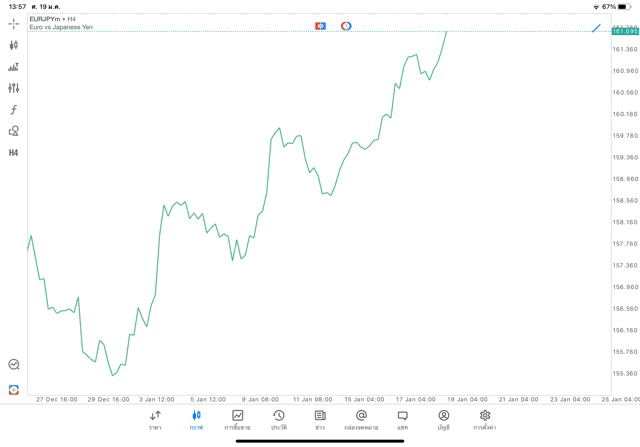Image resolution: width=640 pixels, height=447 pixels.
Task: Select the กราฟ chart tab
Action: pyautogui.click(x=196, y=420)
